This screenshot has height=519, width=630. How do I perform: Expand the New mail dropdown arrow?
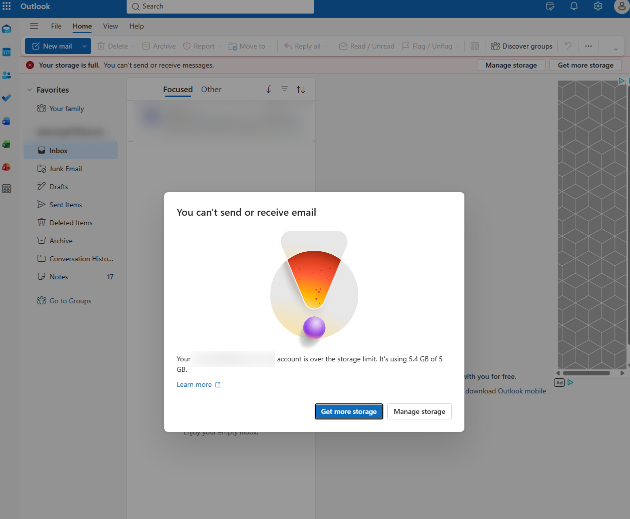(84, 46)
